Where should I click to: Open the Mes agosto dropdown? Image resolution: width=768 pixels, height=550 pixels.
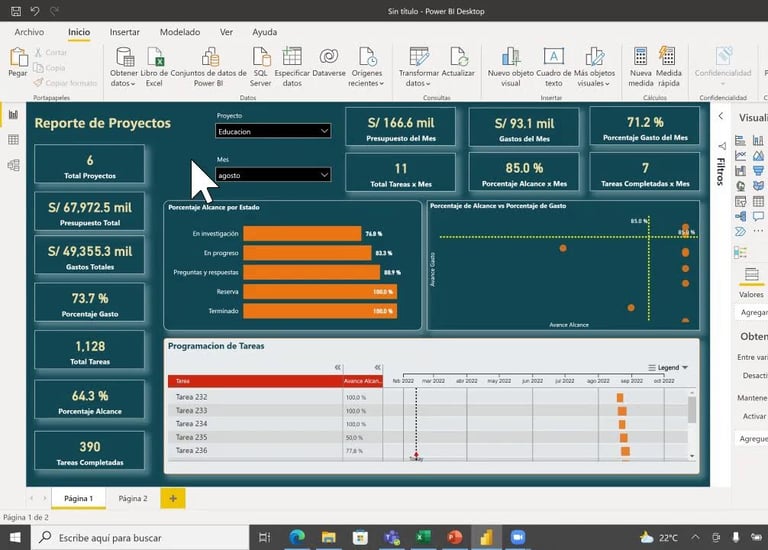(273, 175)
